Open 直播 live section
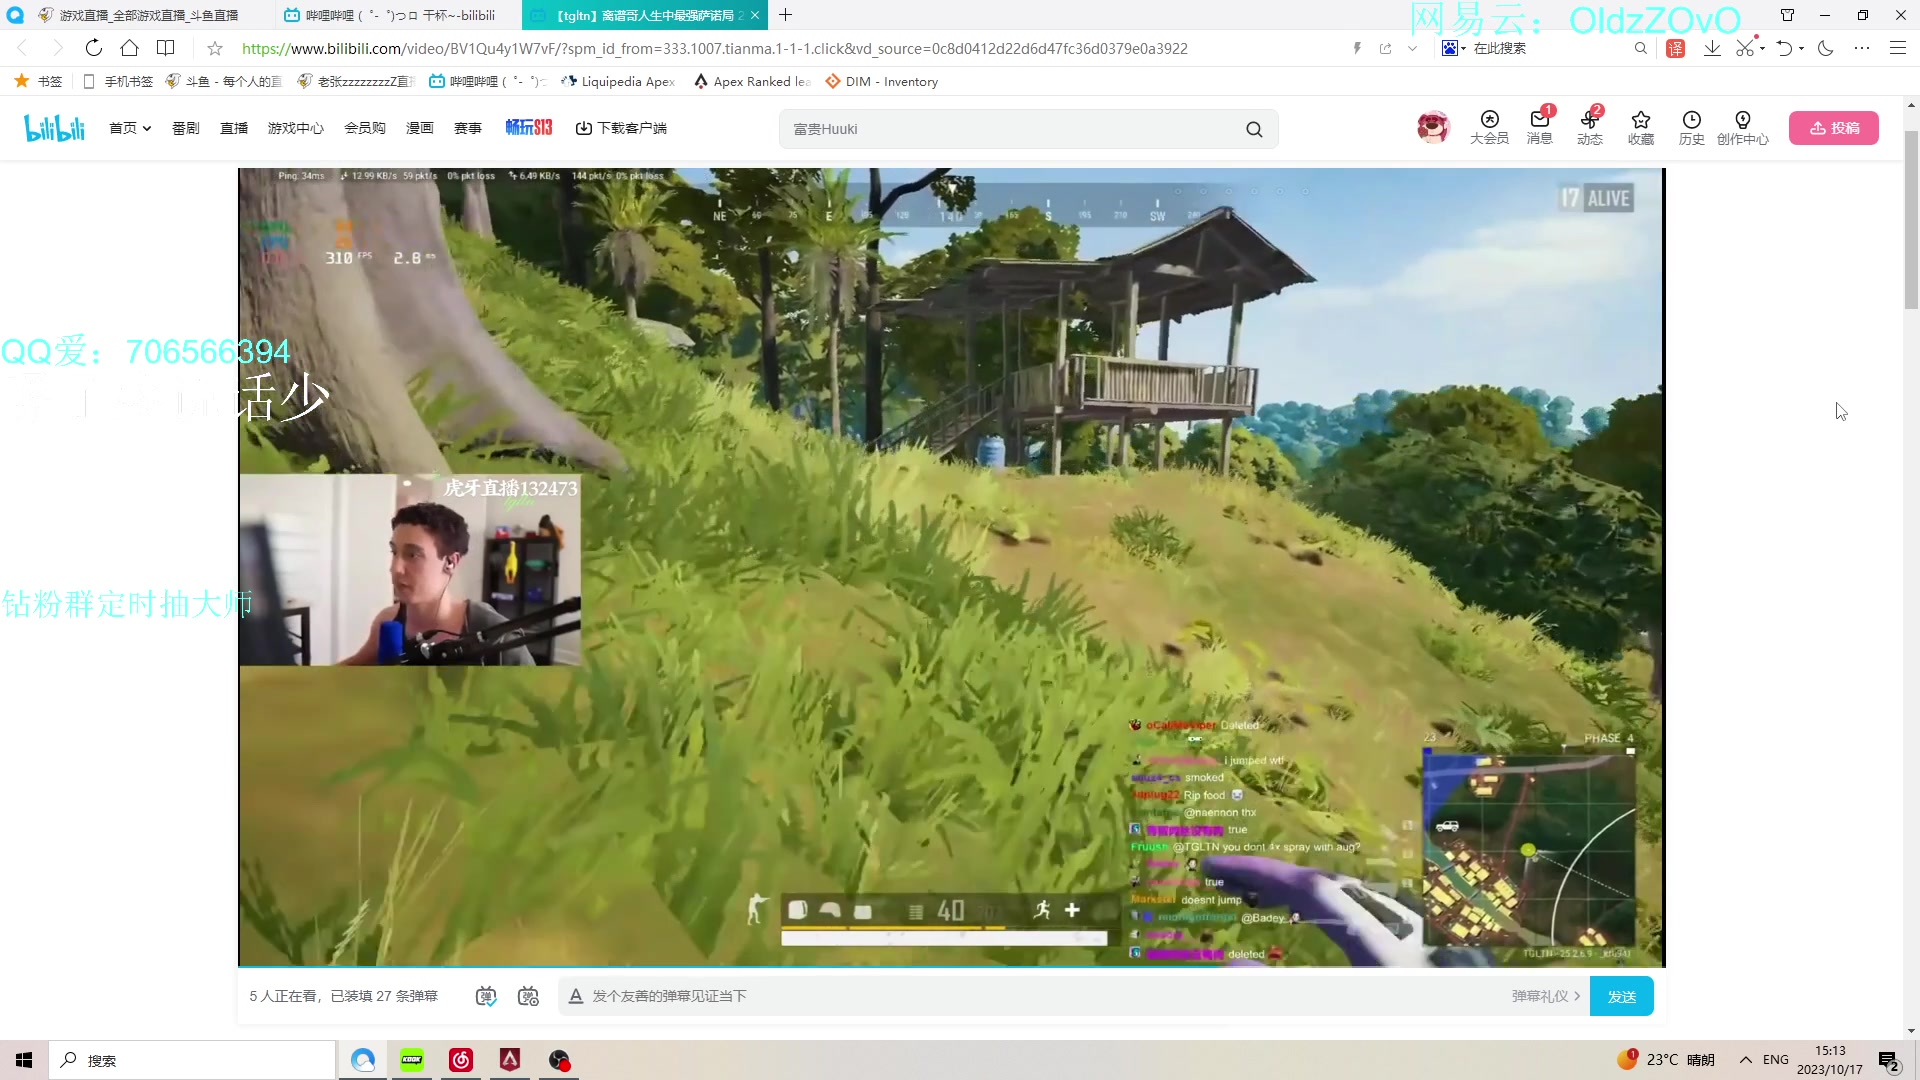The width and height of the screenshot is (1920, 1080). [234, 128]
